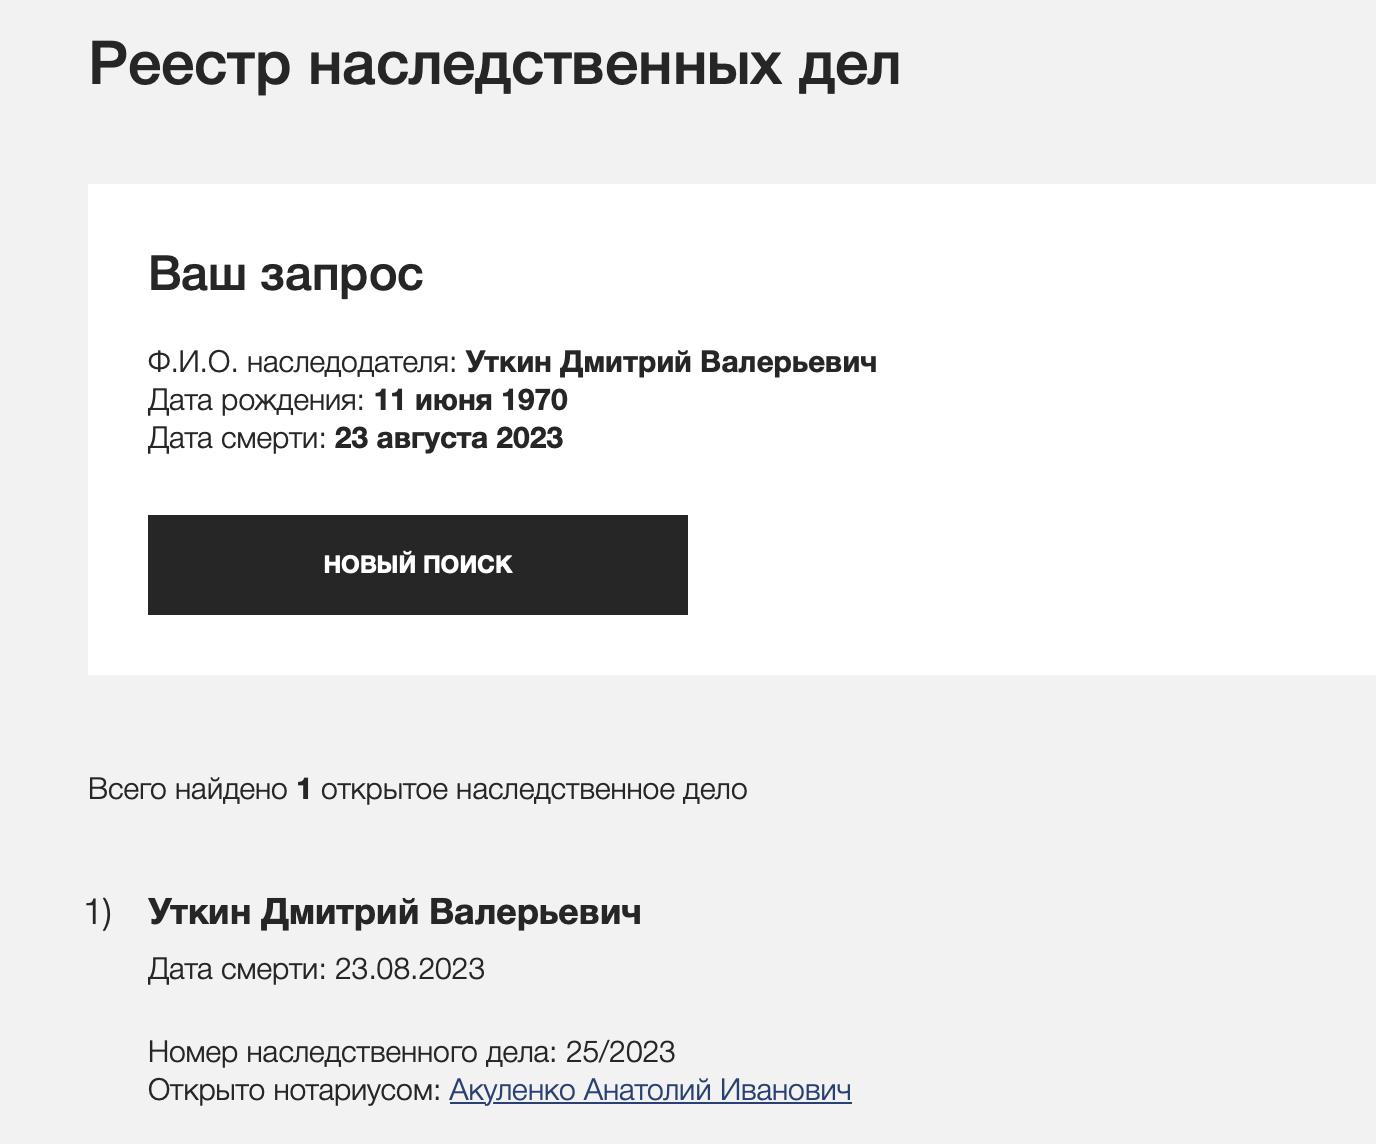Click the Открыто нотариусом label

click(294, 1090)
